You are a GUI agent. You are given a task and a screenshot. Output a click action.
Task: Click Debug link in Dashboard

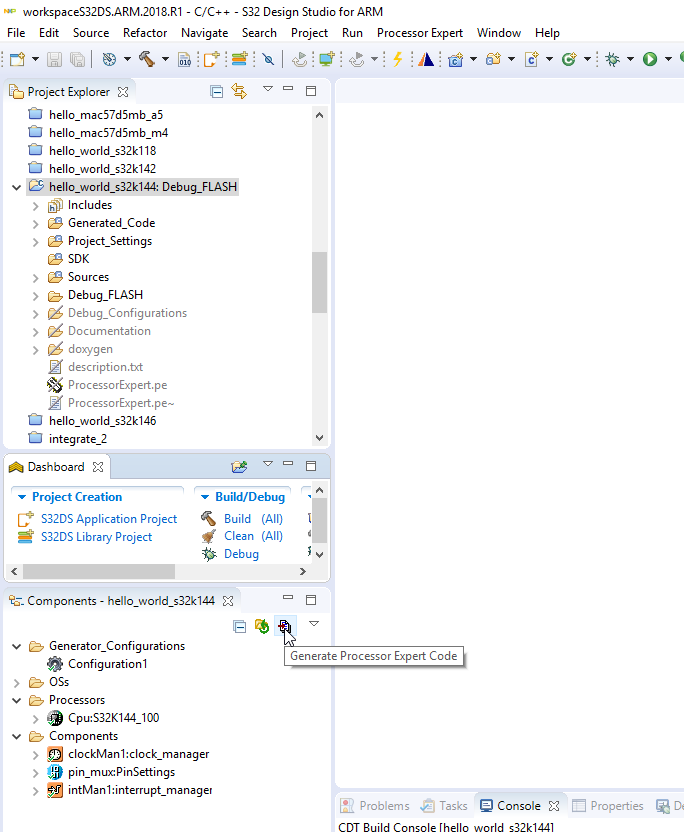(241, 554)
